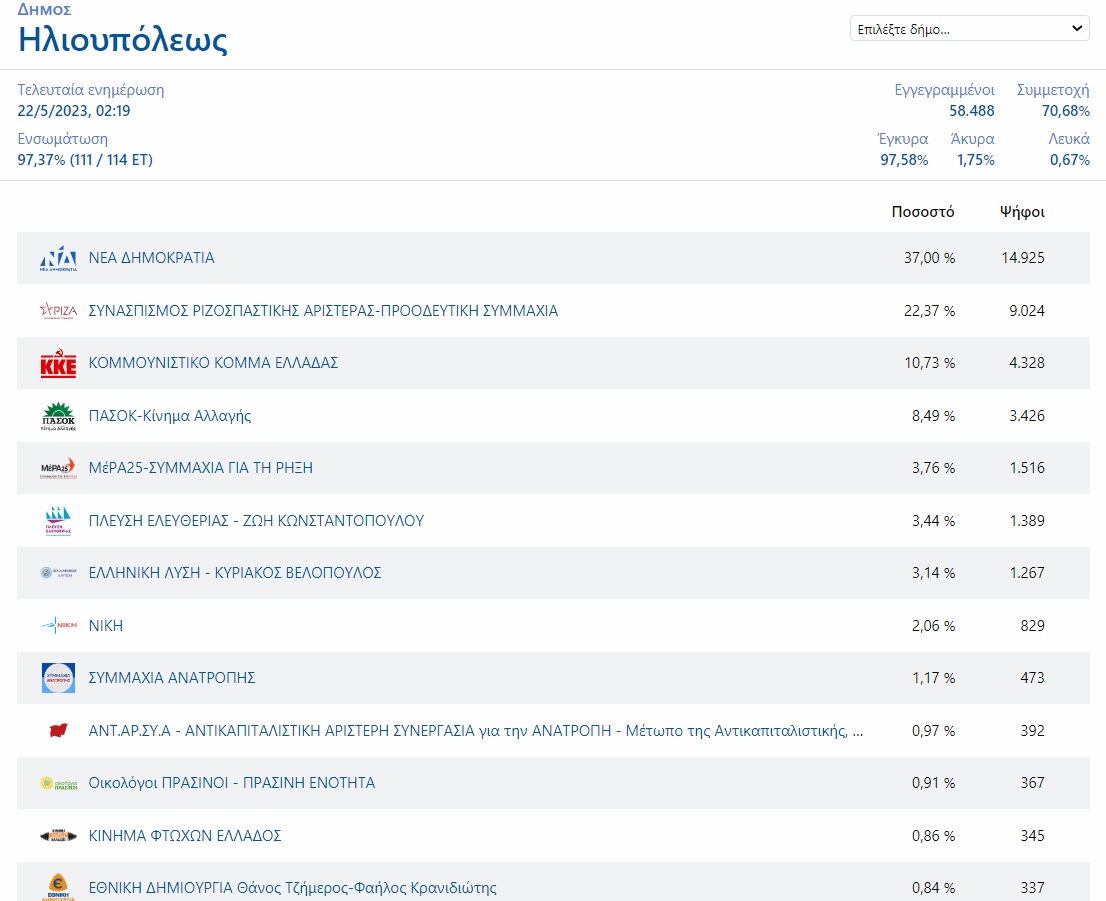Click the 829 votes figure for ΝΙΚΗ
The image size is (1106, 901).
[1033, 626]
